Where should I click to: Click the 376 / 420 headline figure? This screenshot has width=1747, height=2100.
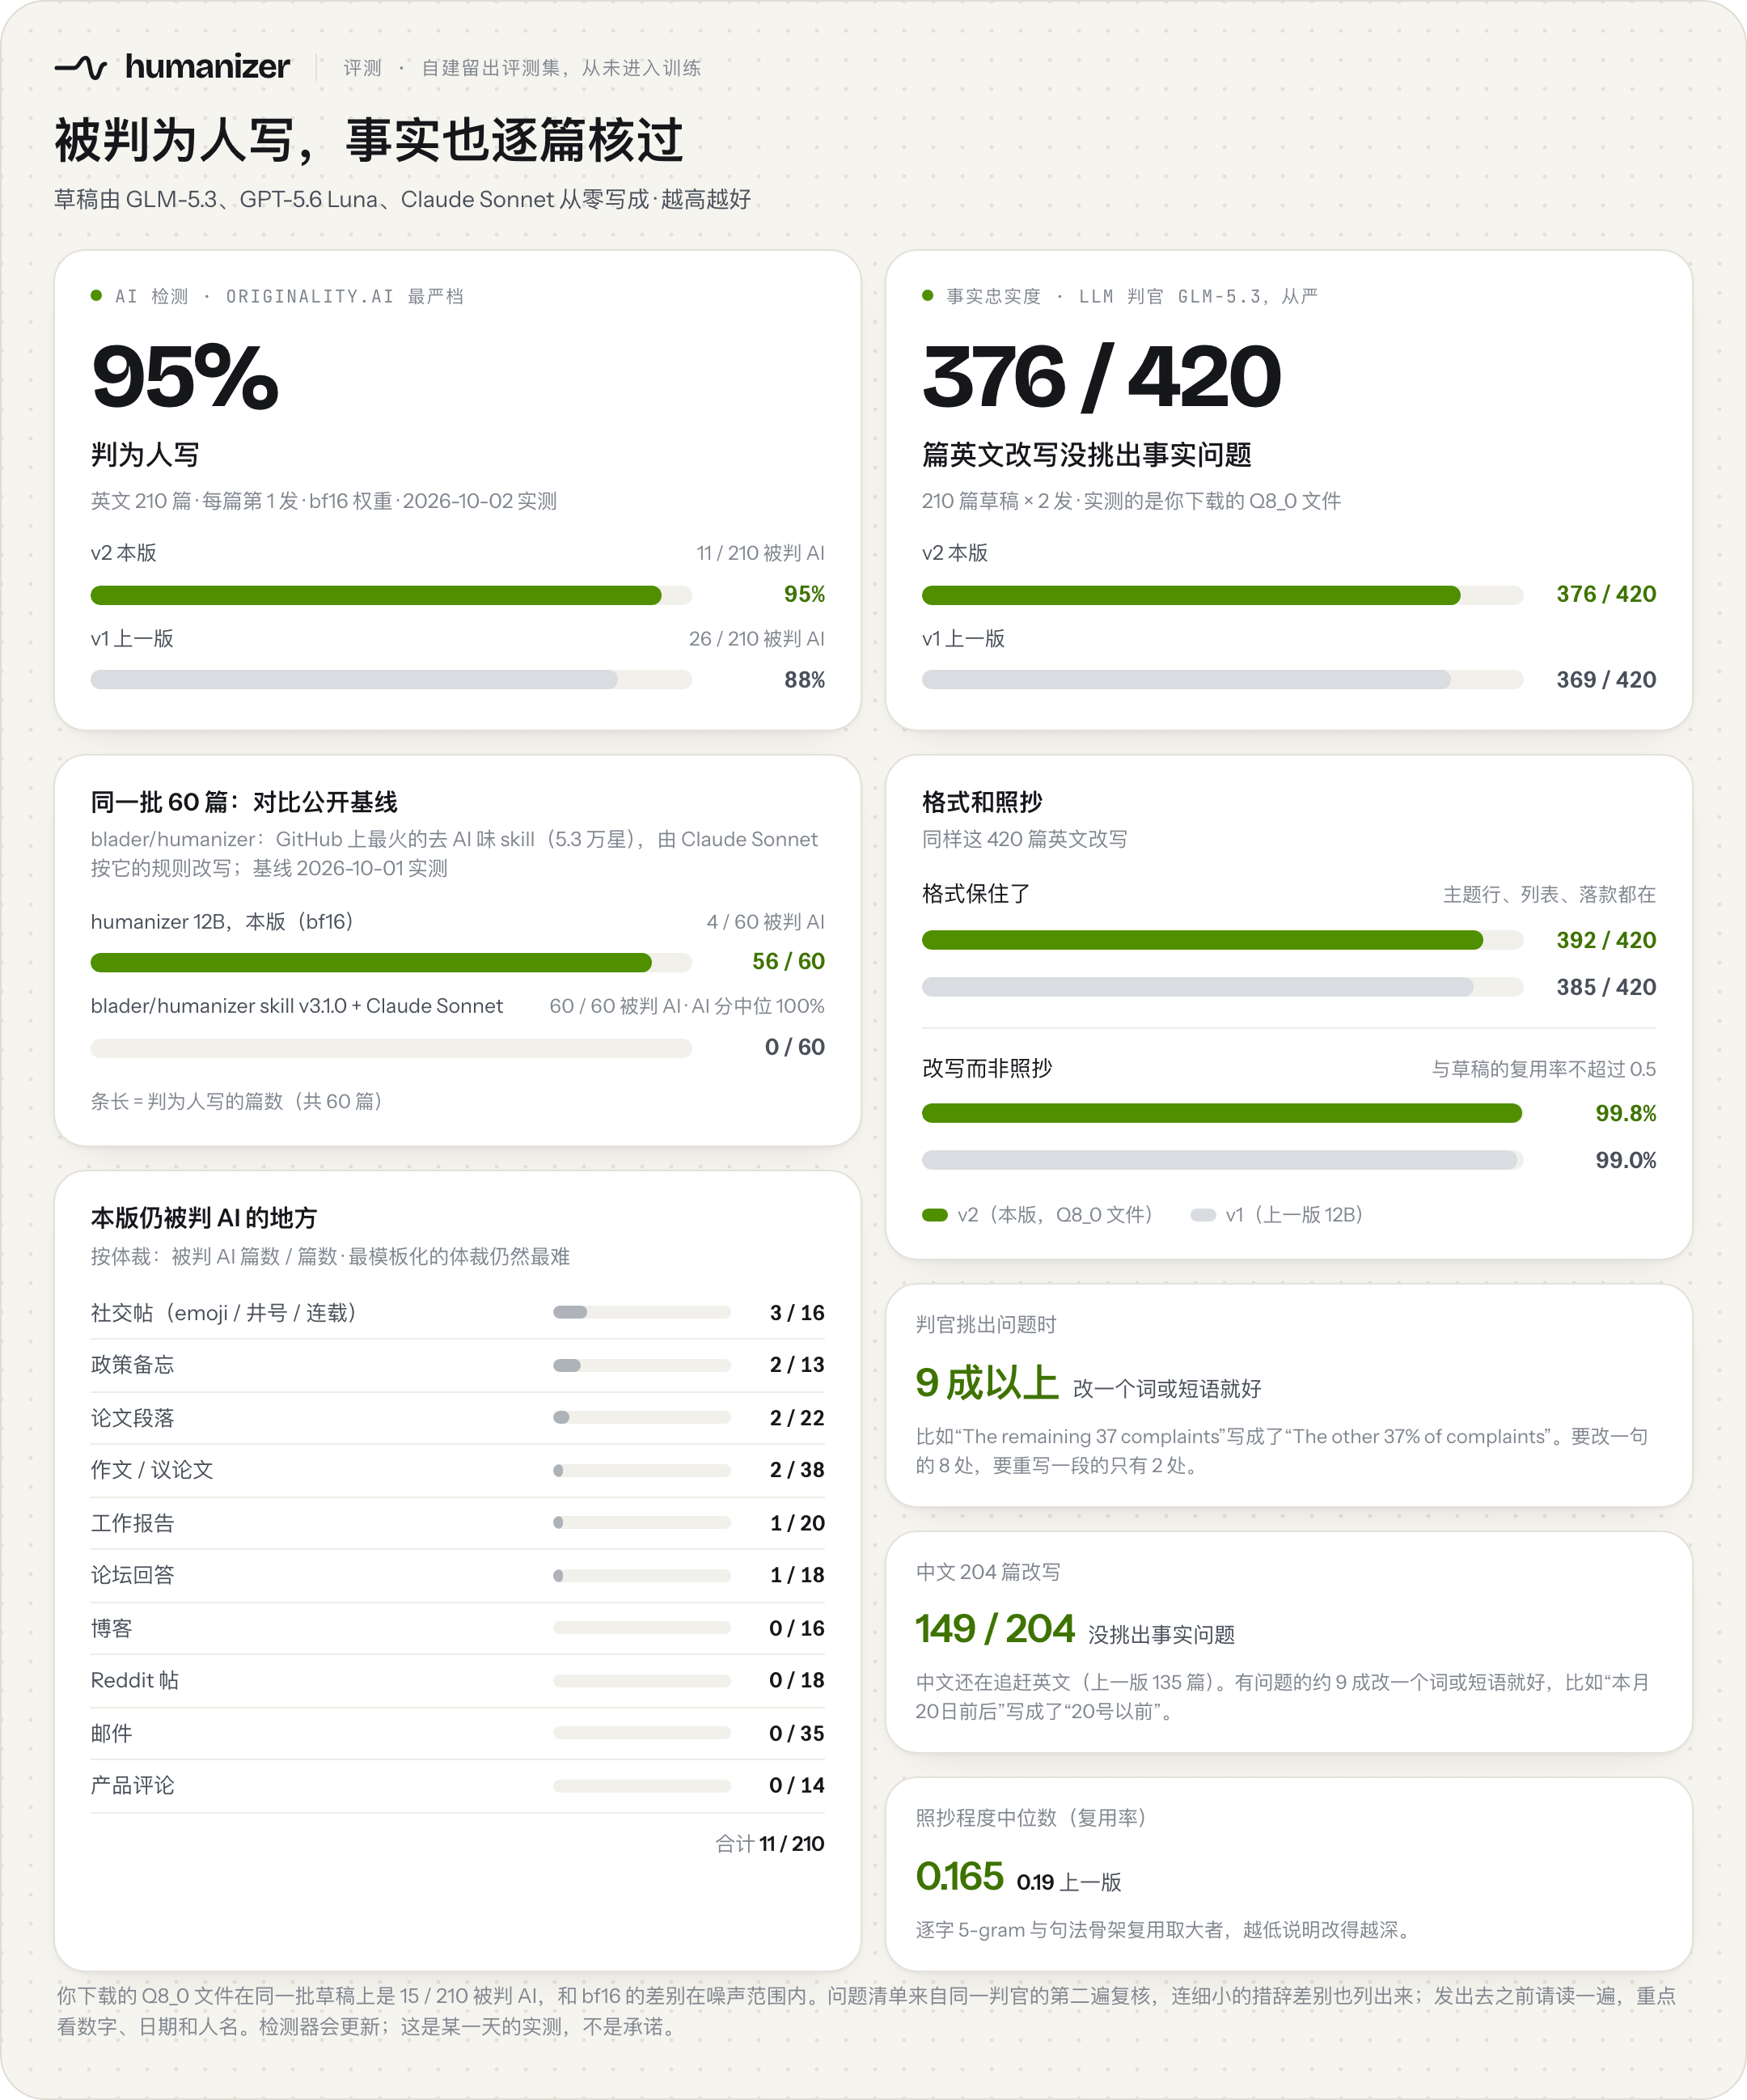[x=1101, y=377]
